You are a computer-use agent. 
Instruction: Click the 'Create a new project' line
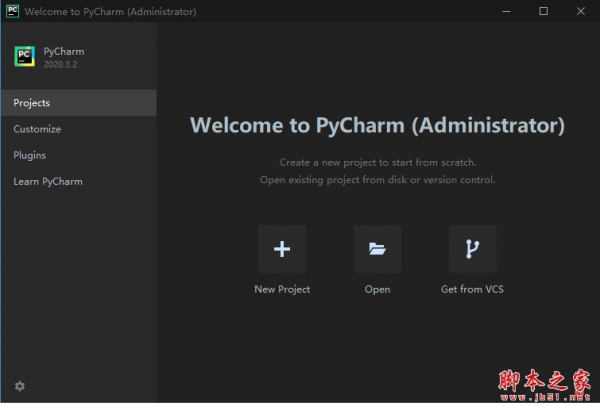(x=378, y=162)
